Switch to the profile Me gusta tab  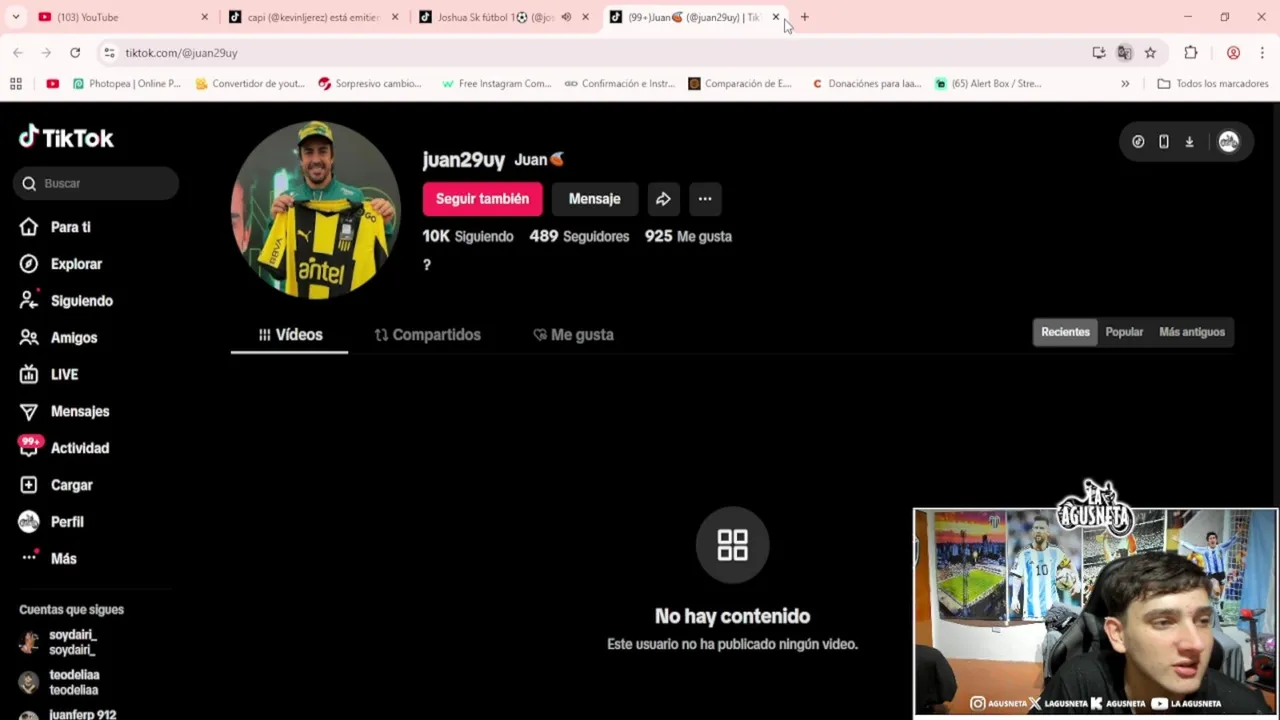[x=573, y=335]
